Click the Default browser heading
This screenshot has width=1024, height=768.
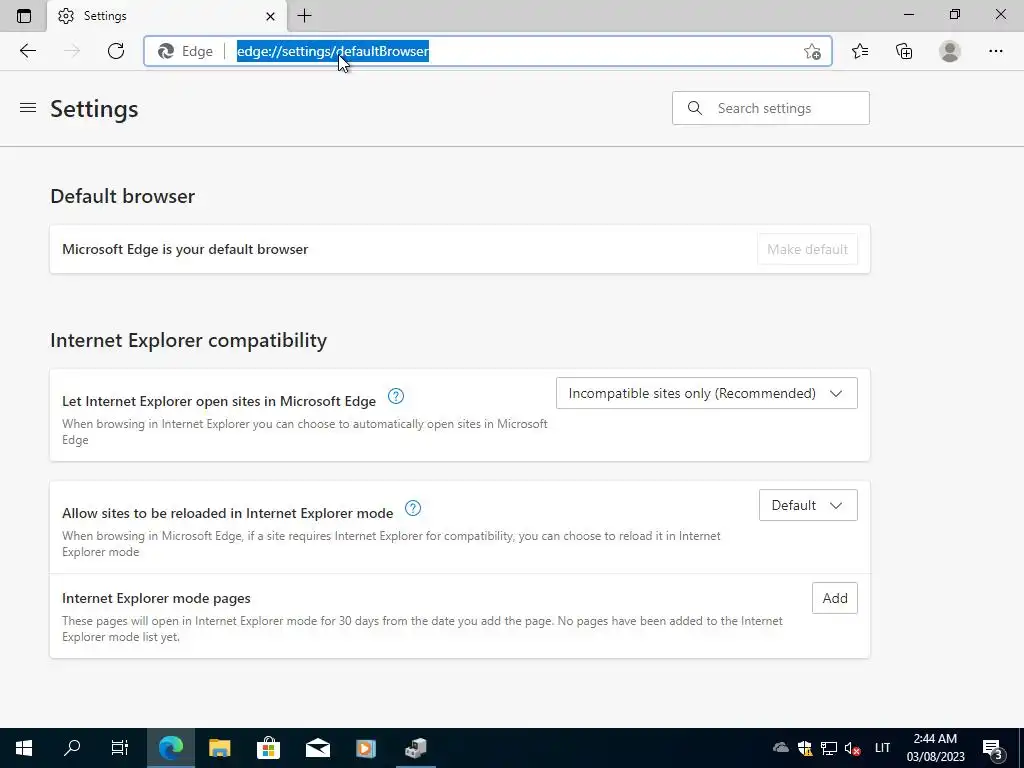click(x=123, y=196)
